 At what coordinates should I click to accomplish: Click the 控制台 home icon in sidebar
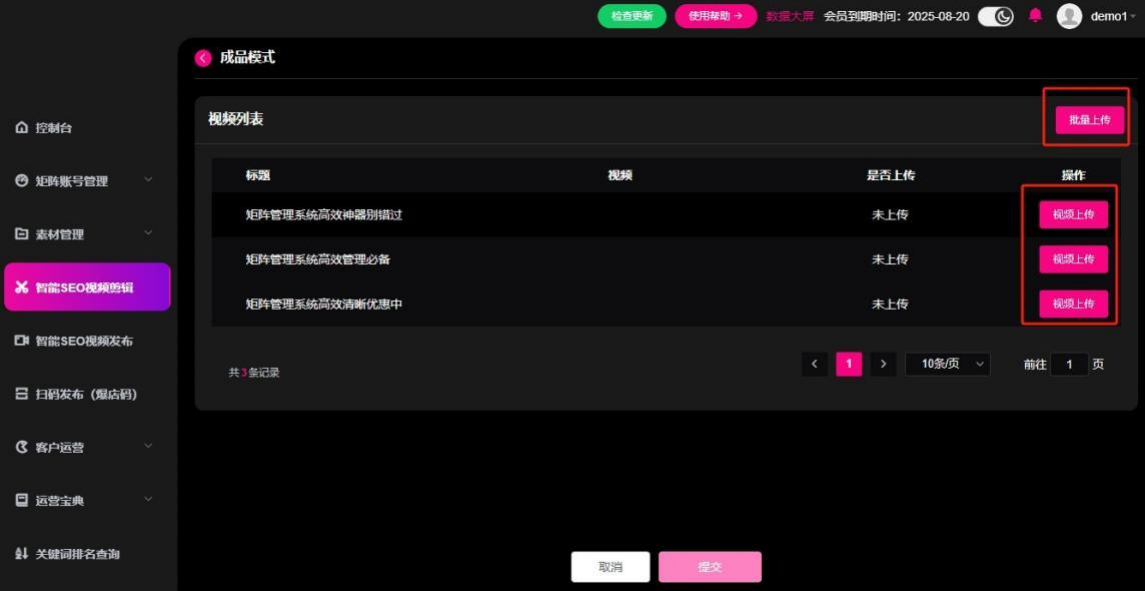(21, 128)
